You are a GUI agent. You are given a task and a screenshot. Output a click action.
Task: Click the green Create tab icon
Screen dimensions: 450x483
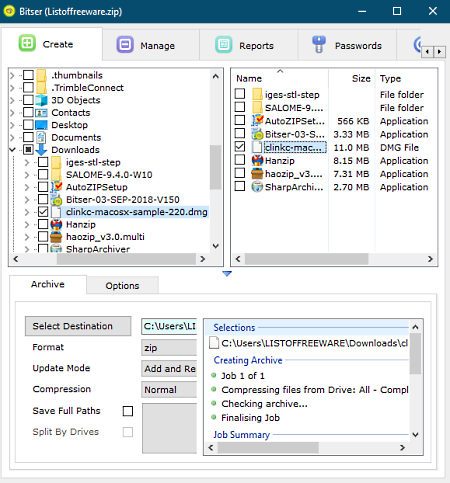pyautogui.click(x=27, y=43)
